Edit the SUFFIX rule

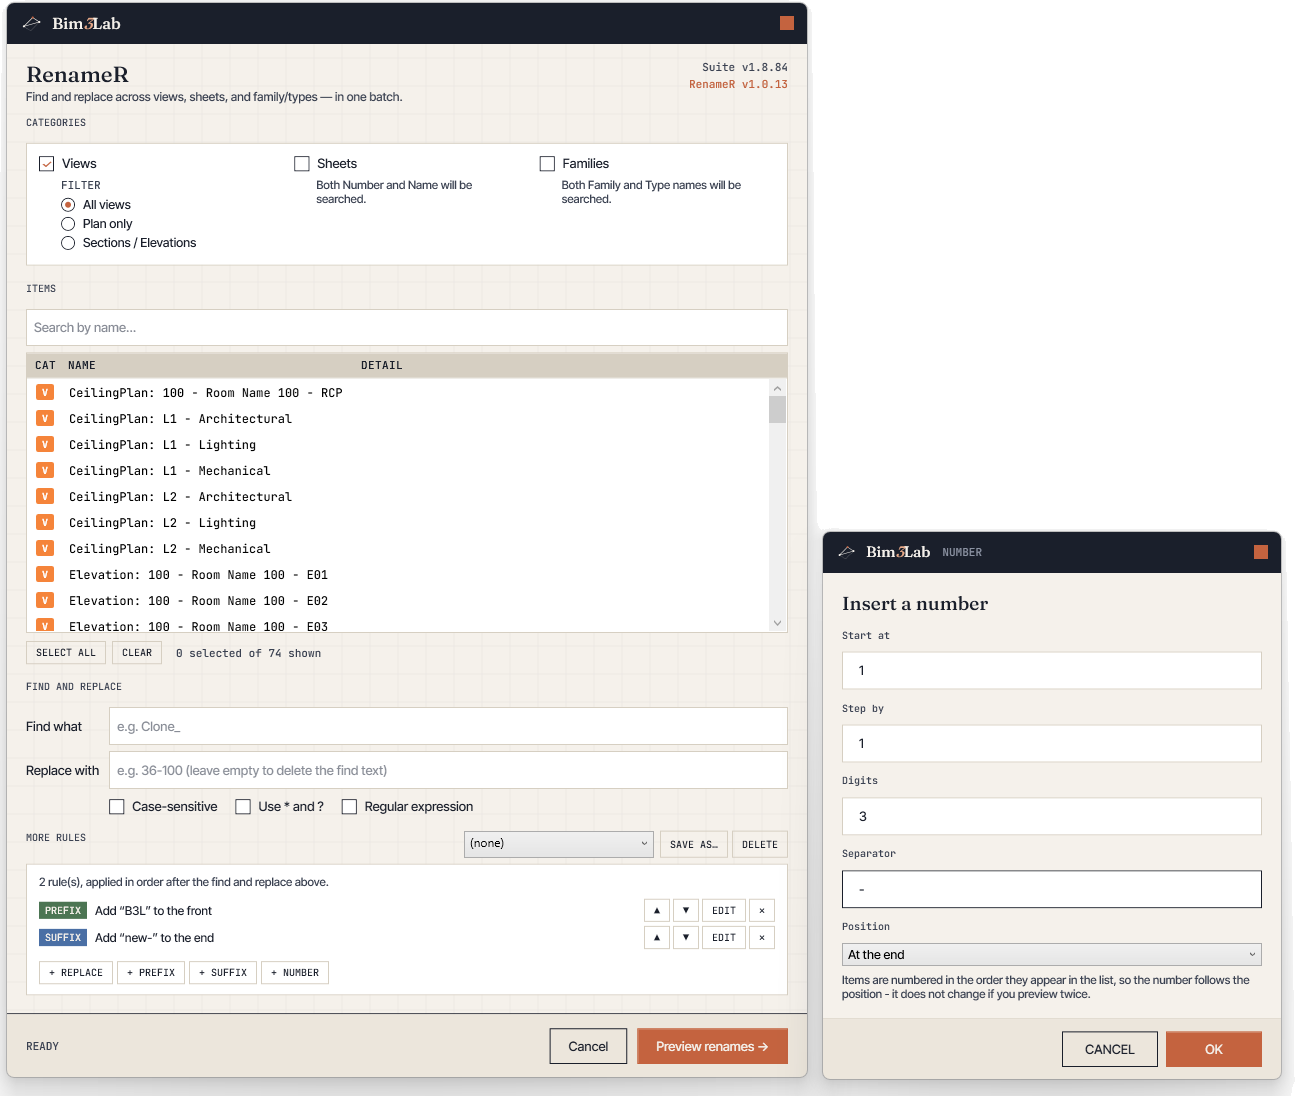(724, 938)
